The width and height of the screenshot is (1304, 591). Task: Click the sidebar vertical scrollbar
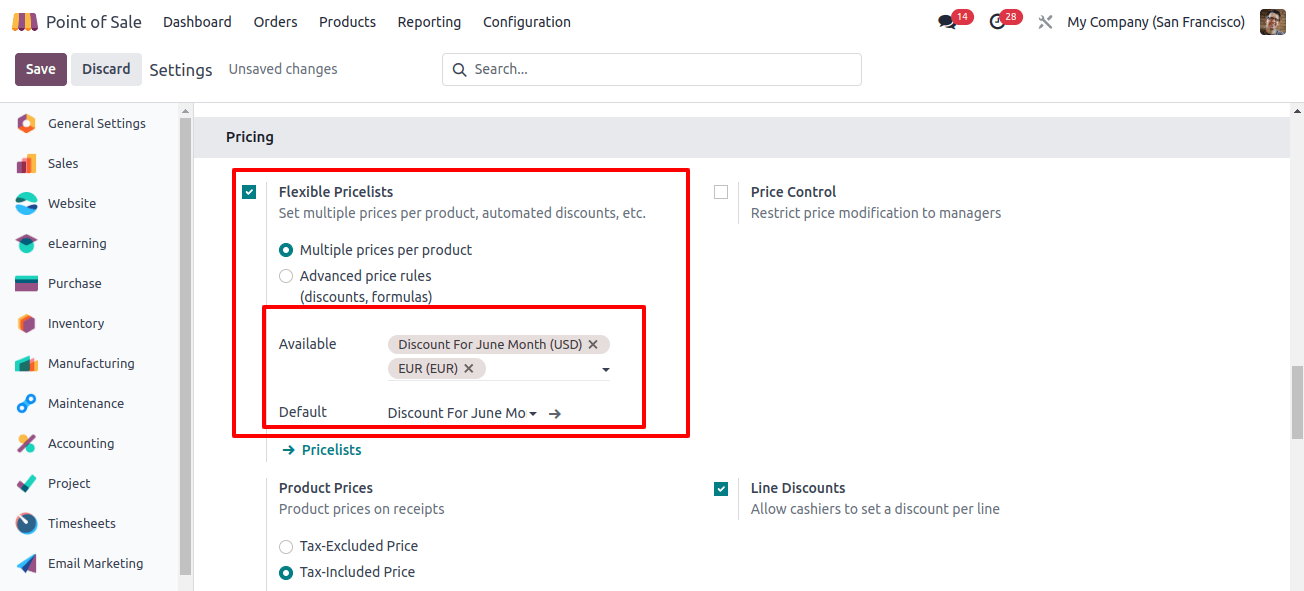click(186, 346)
